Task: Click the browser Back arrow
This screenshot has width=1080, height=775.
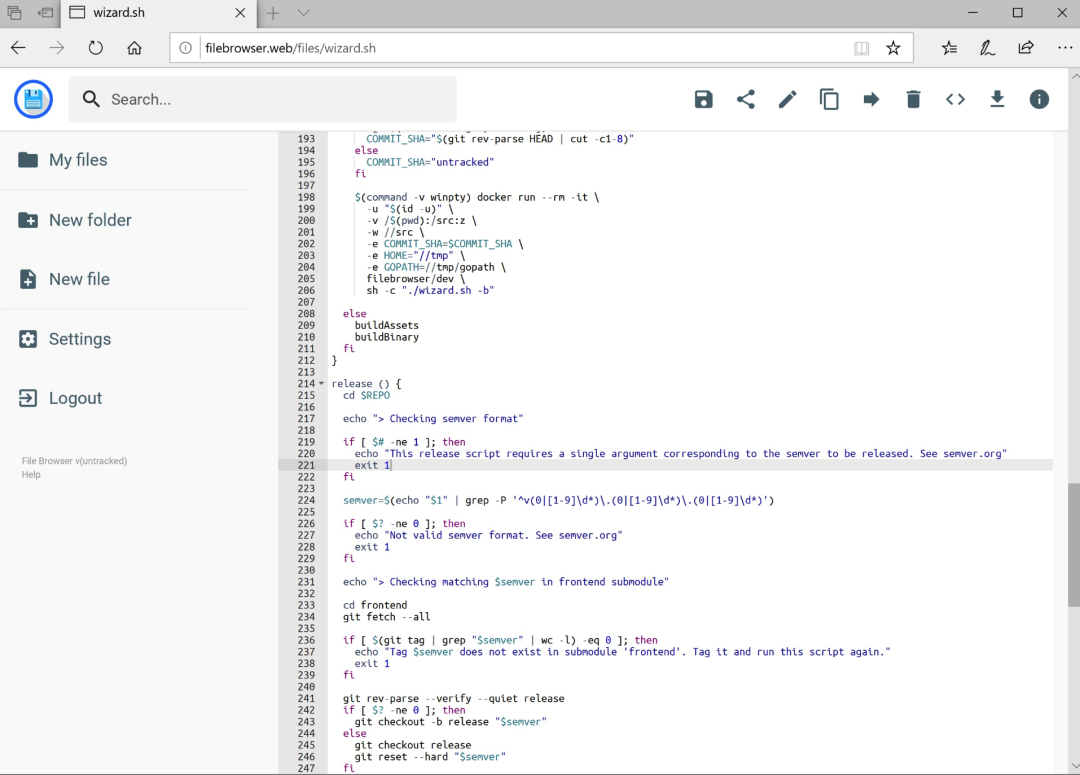Action: 19,48
